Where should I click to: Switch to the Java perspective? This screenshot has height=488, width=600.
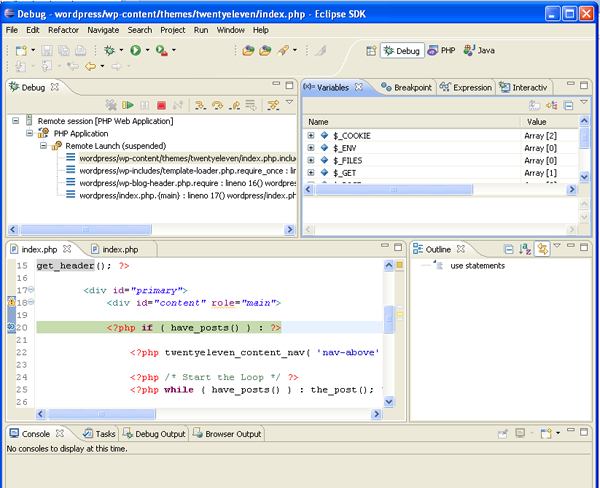point(479,51)
